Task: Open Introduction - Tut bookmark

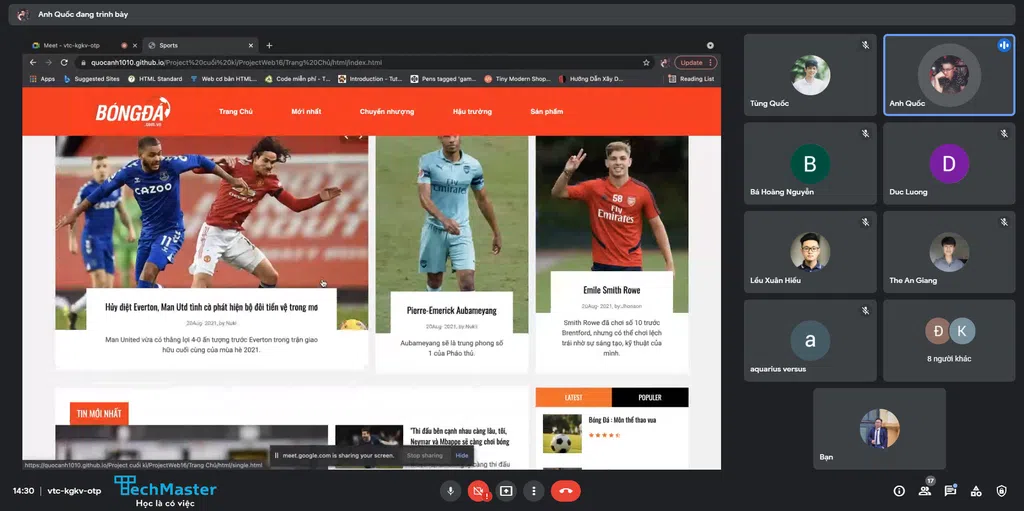Action: (370, 79)
